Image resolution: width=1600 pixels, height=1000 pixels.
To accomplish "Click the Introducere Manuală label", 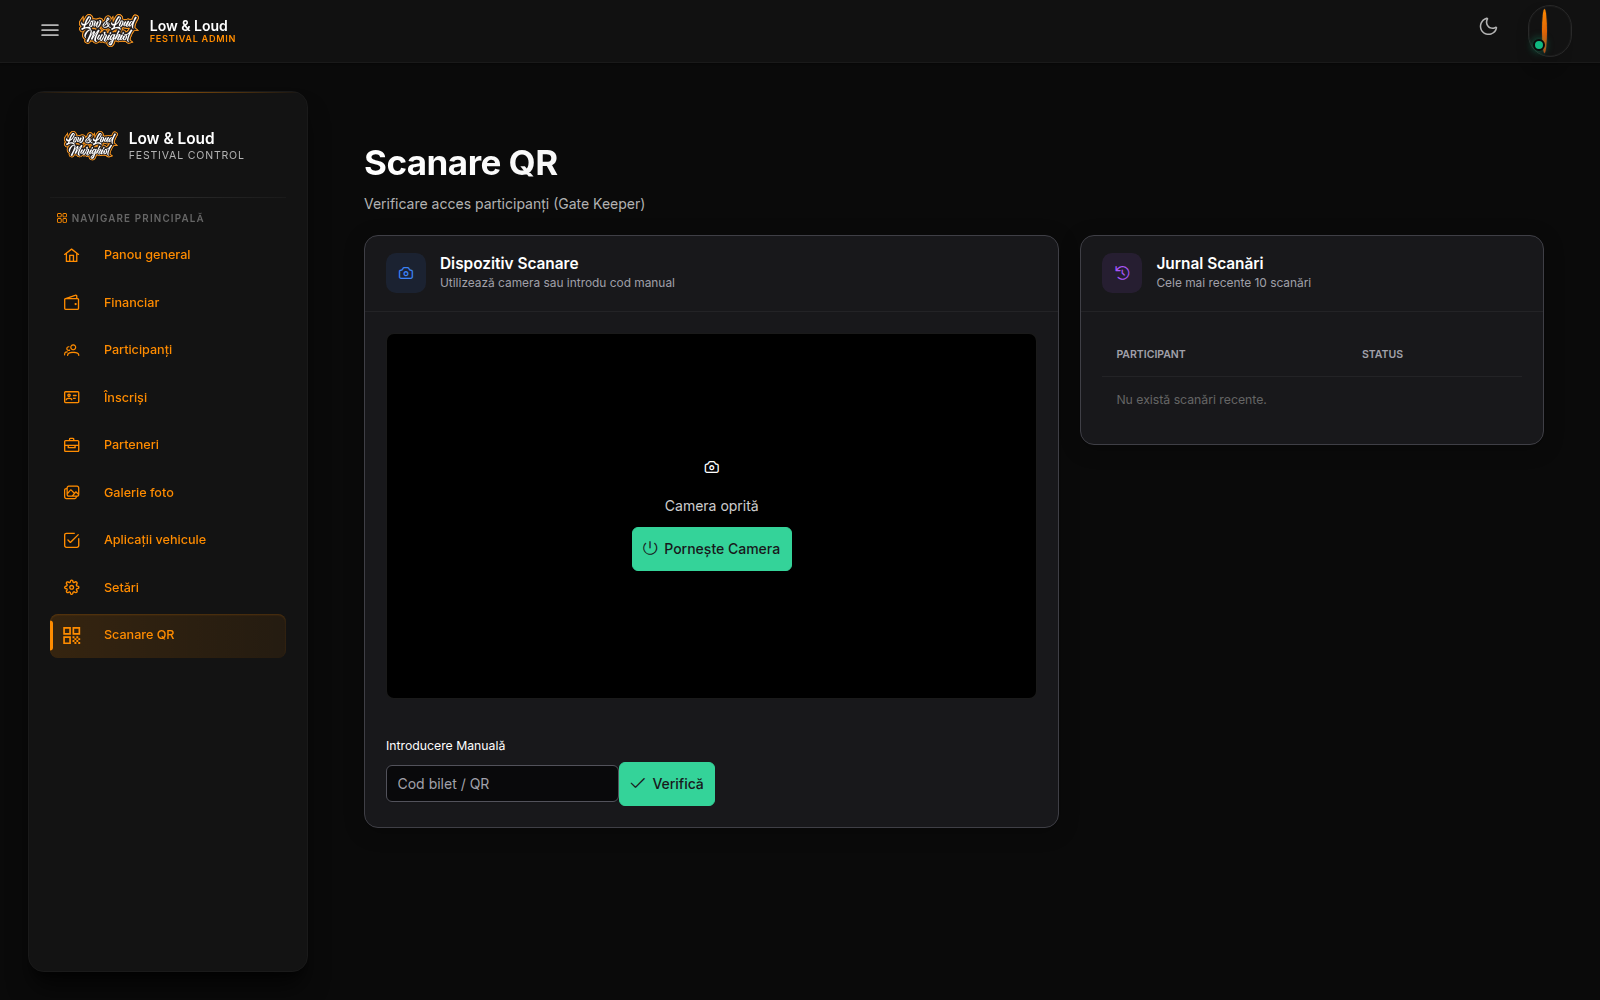I will click(x=446, y=746).
